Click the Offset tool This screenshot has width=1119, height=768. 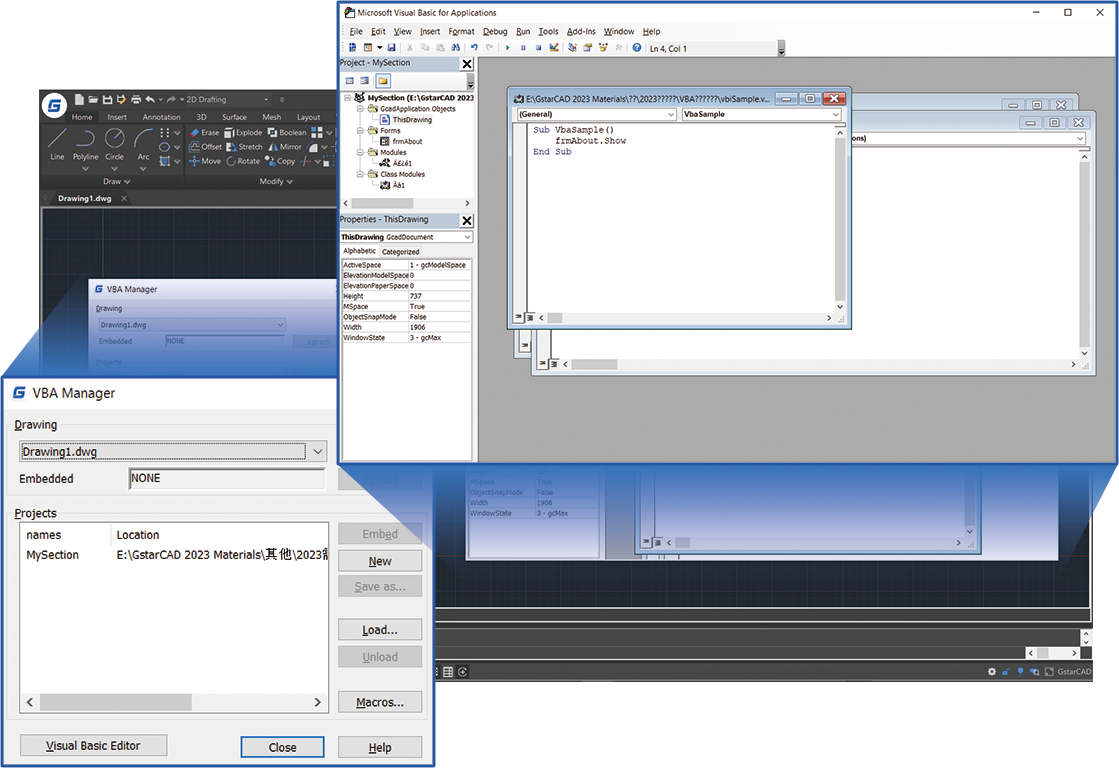pyautogui.click(x=206, y=147)
